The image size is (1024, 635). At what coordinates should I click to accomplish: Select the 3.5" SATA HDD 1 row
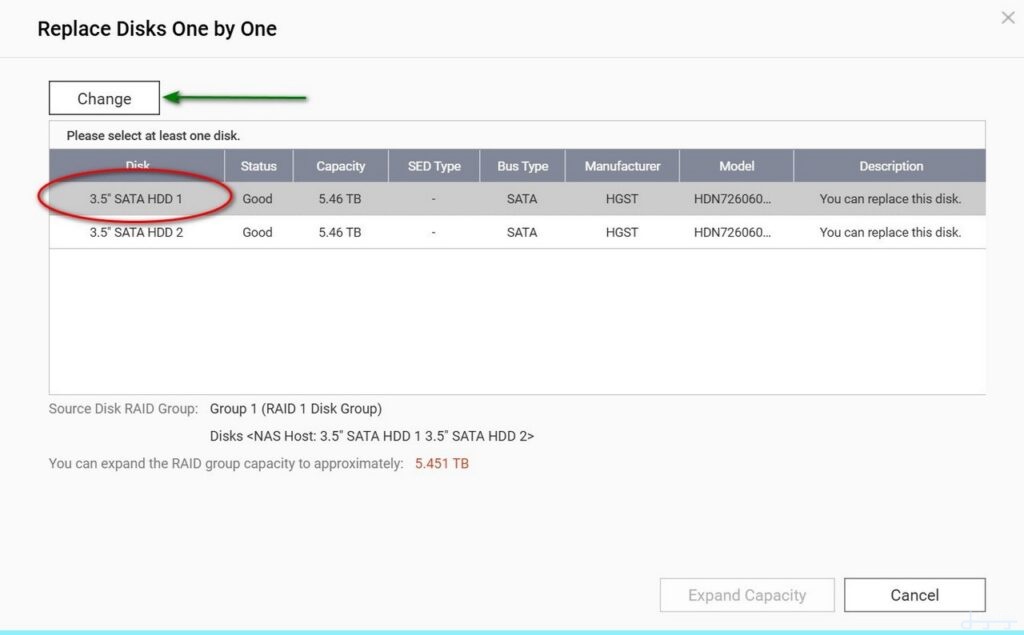click(x=136, y=199)
